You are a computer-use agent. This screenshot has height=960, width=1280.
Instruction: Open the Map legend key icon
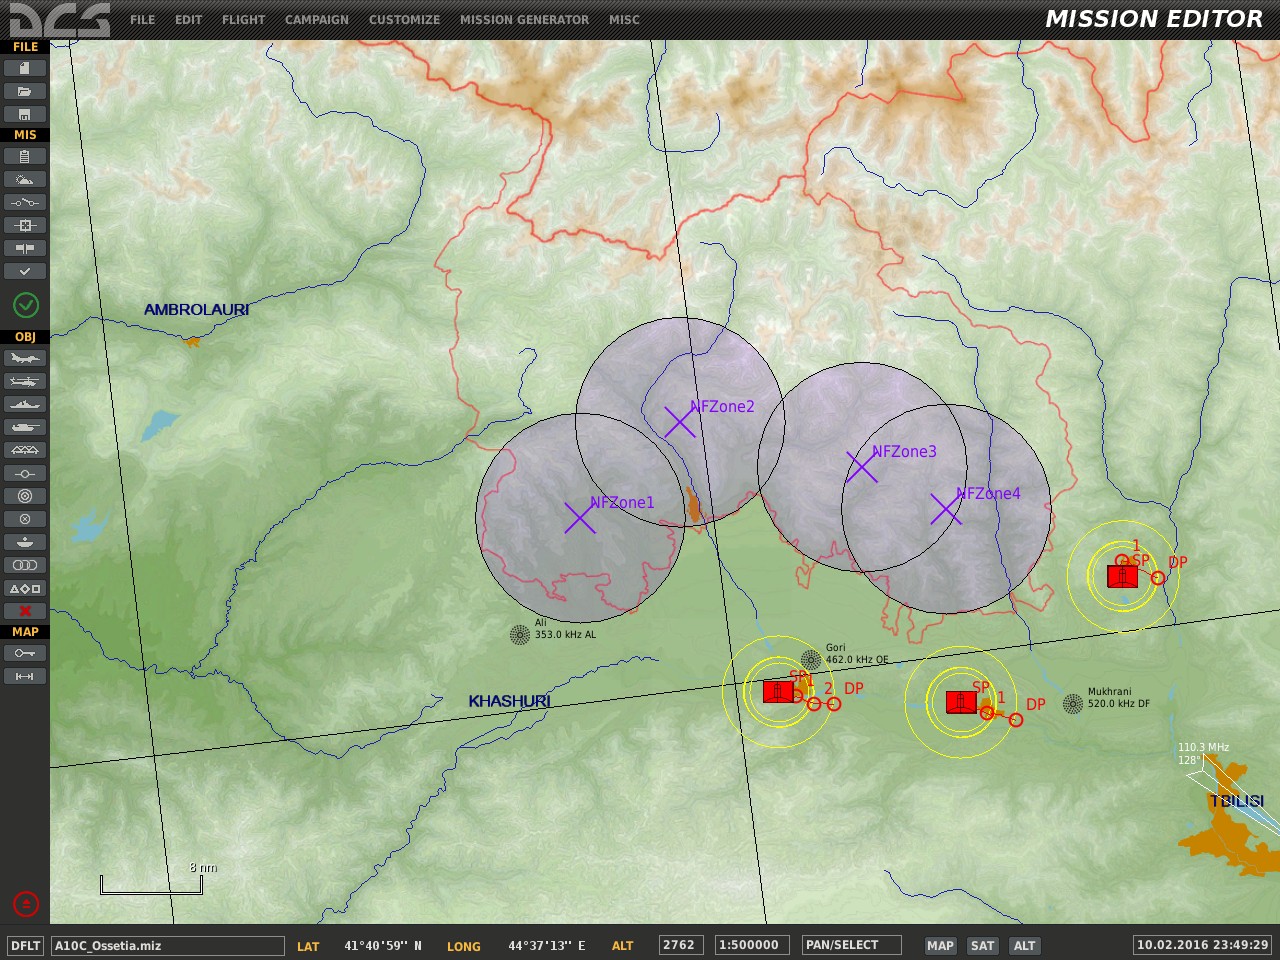point(25,653)
